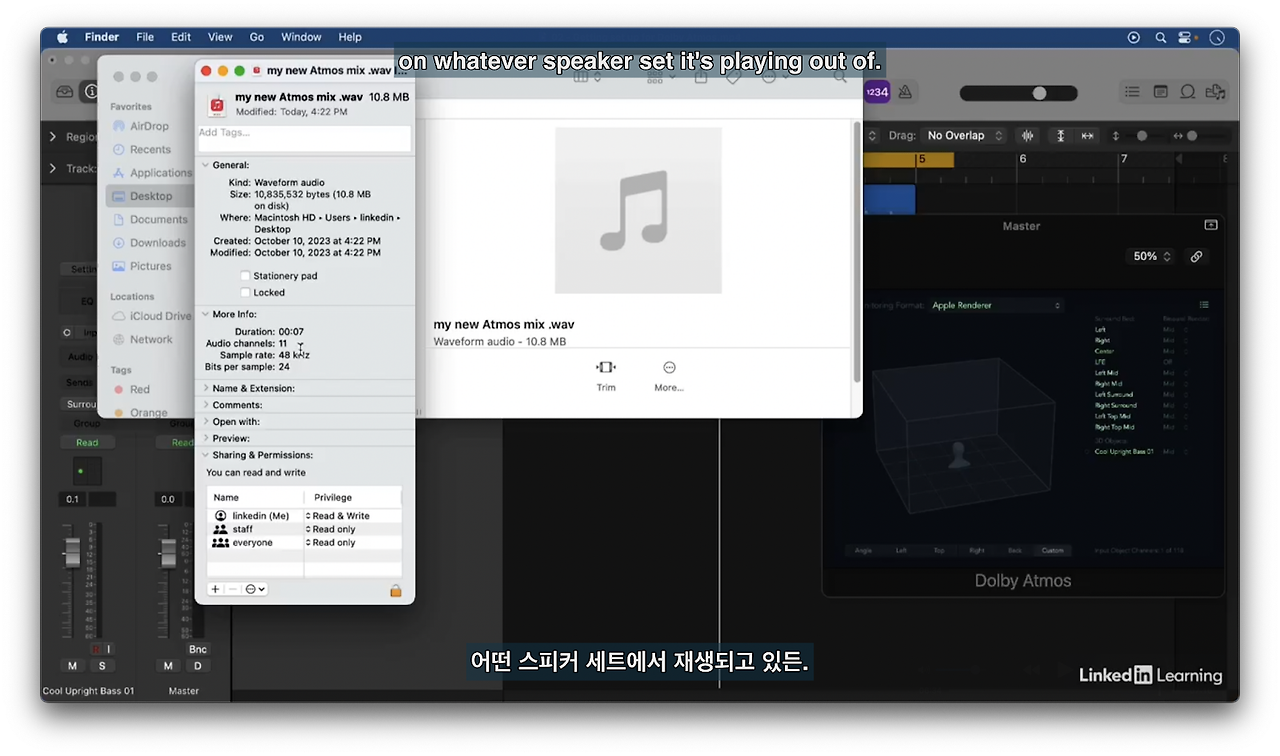Click the Read automation button on bass channel
Viewport: 1280px width, 756px height.
87,442
